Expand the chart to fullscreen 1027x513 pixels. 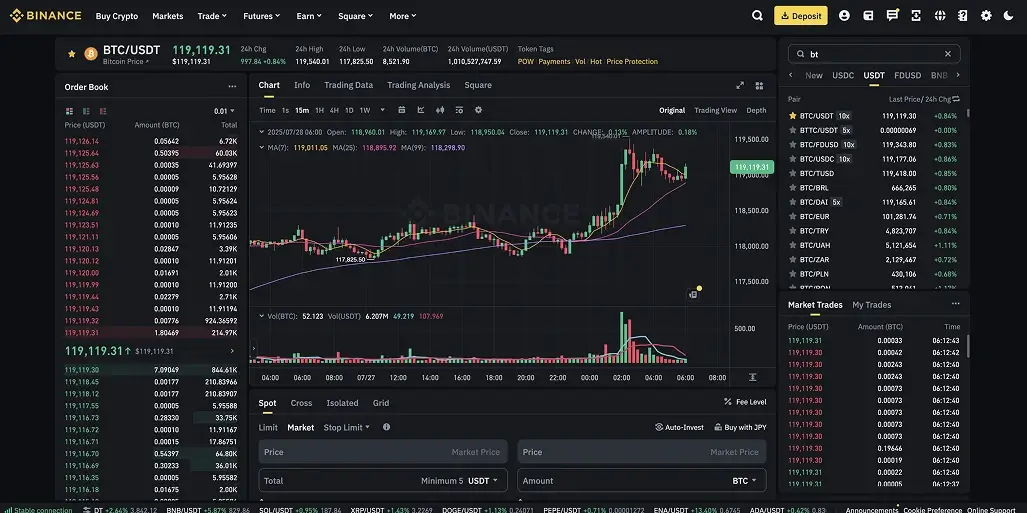[740, 85]
